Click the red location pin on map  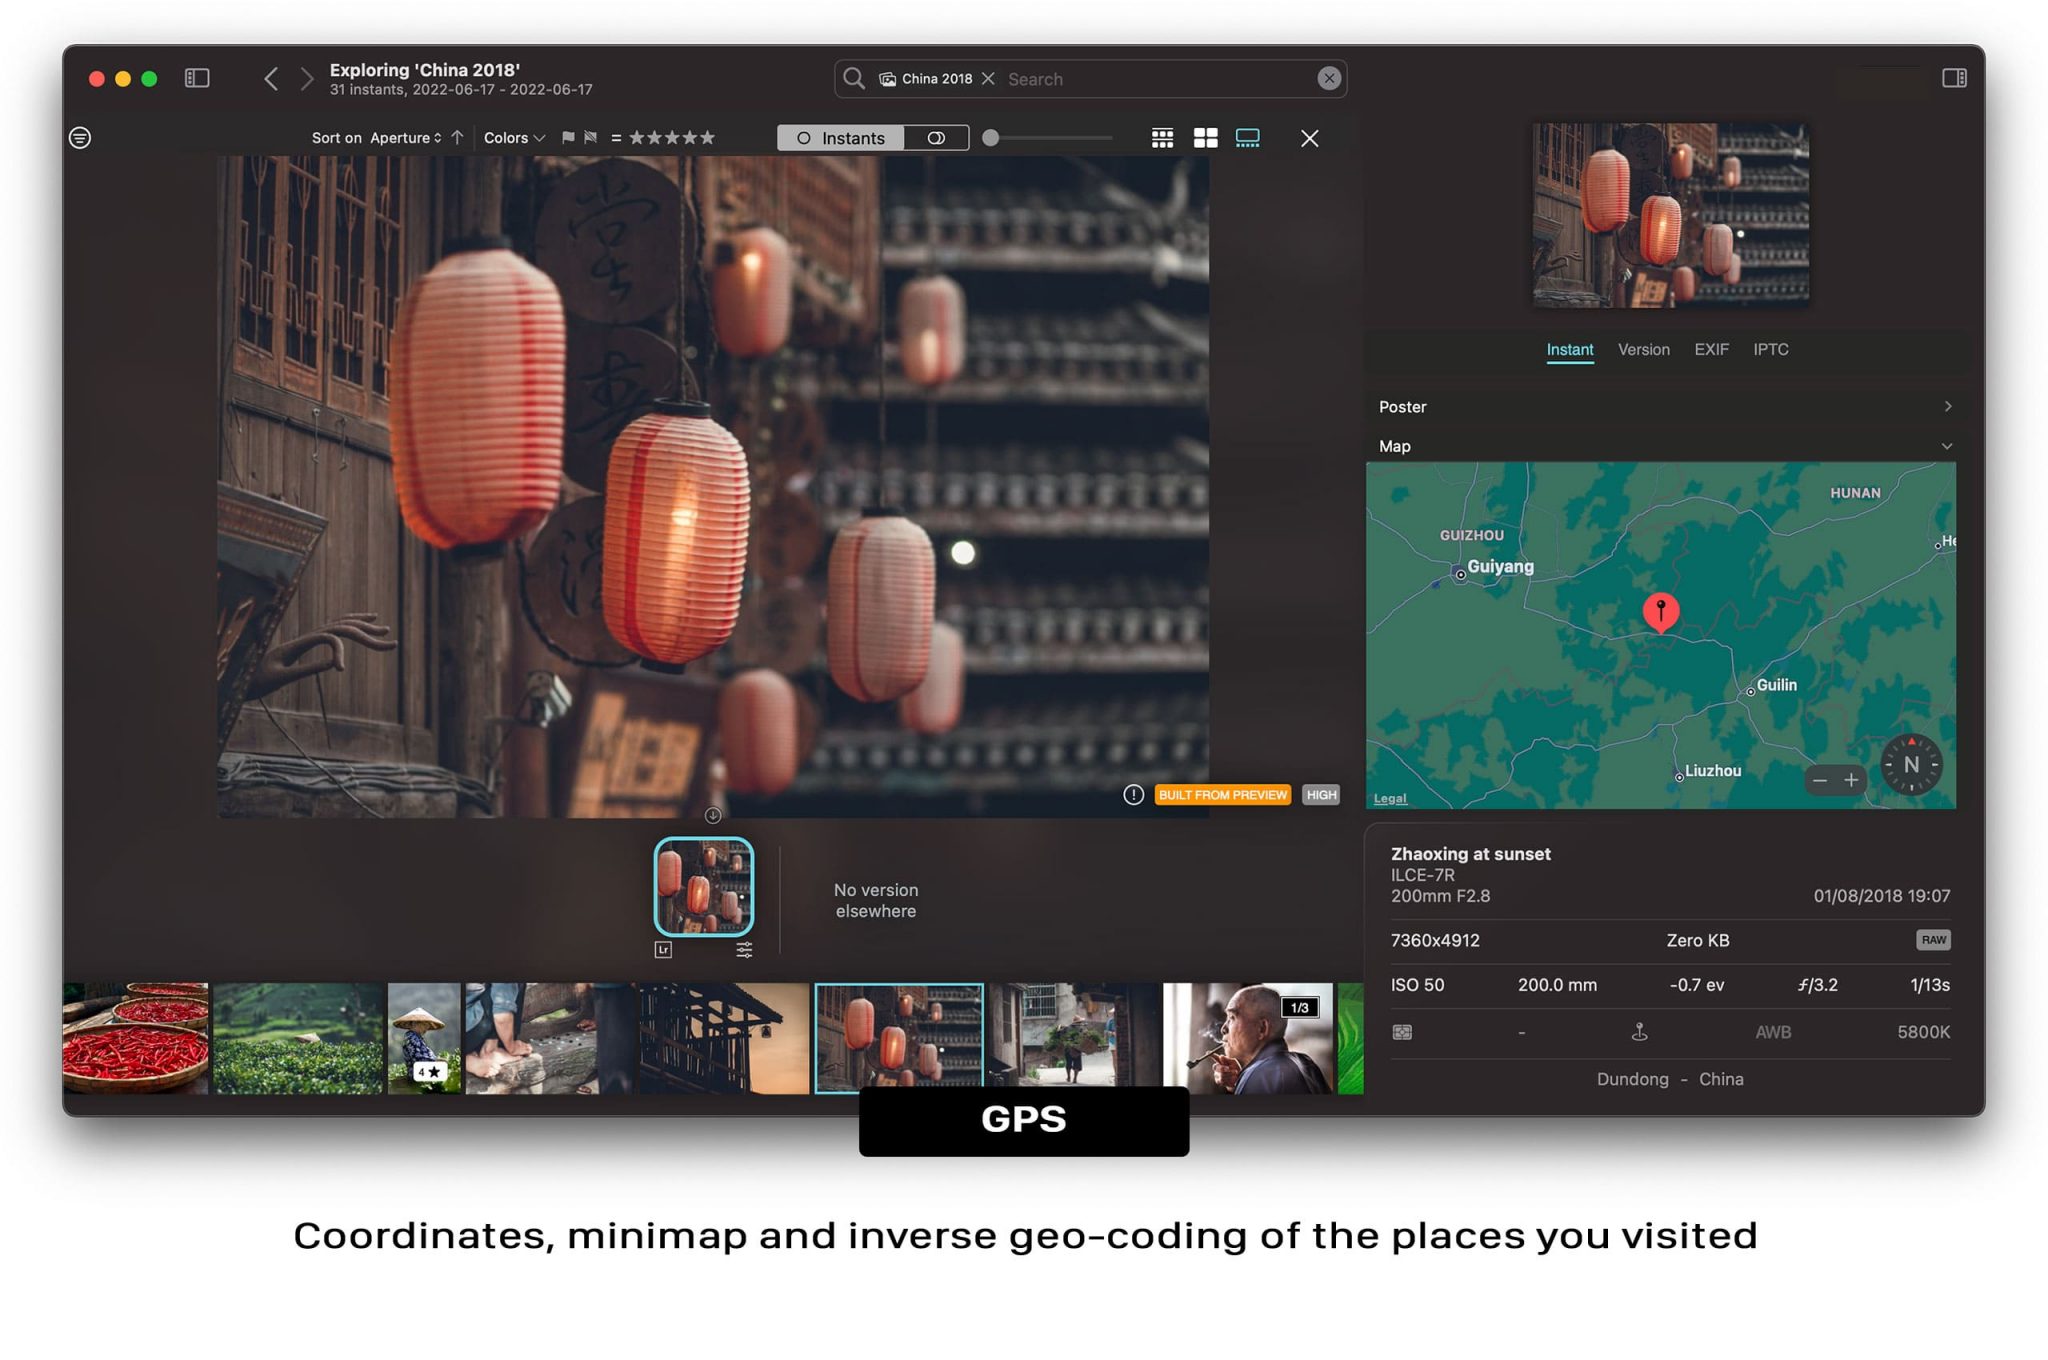pyautogui.click(x=1661, y=611)
